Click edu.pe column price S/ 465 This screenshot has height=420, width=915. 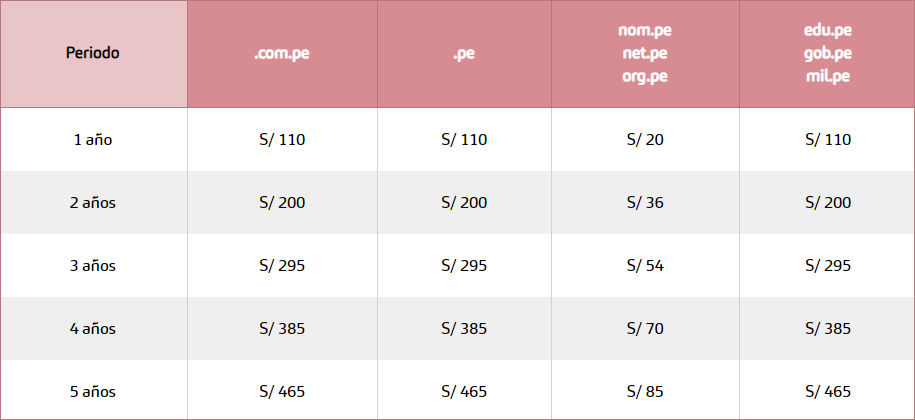point(827,392)
